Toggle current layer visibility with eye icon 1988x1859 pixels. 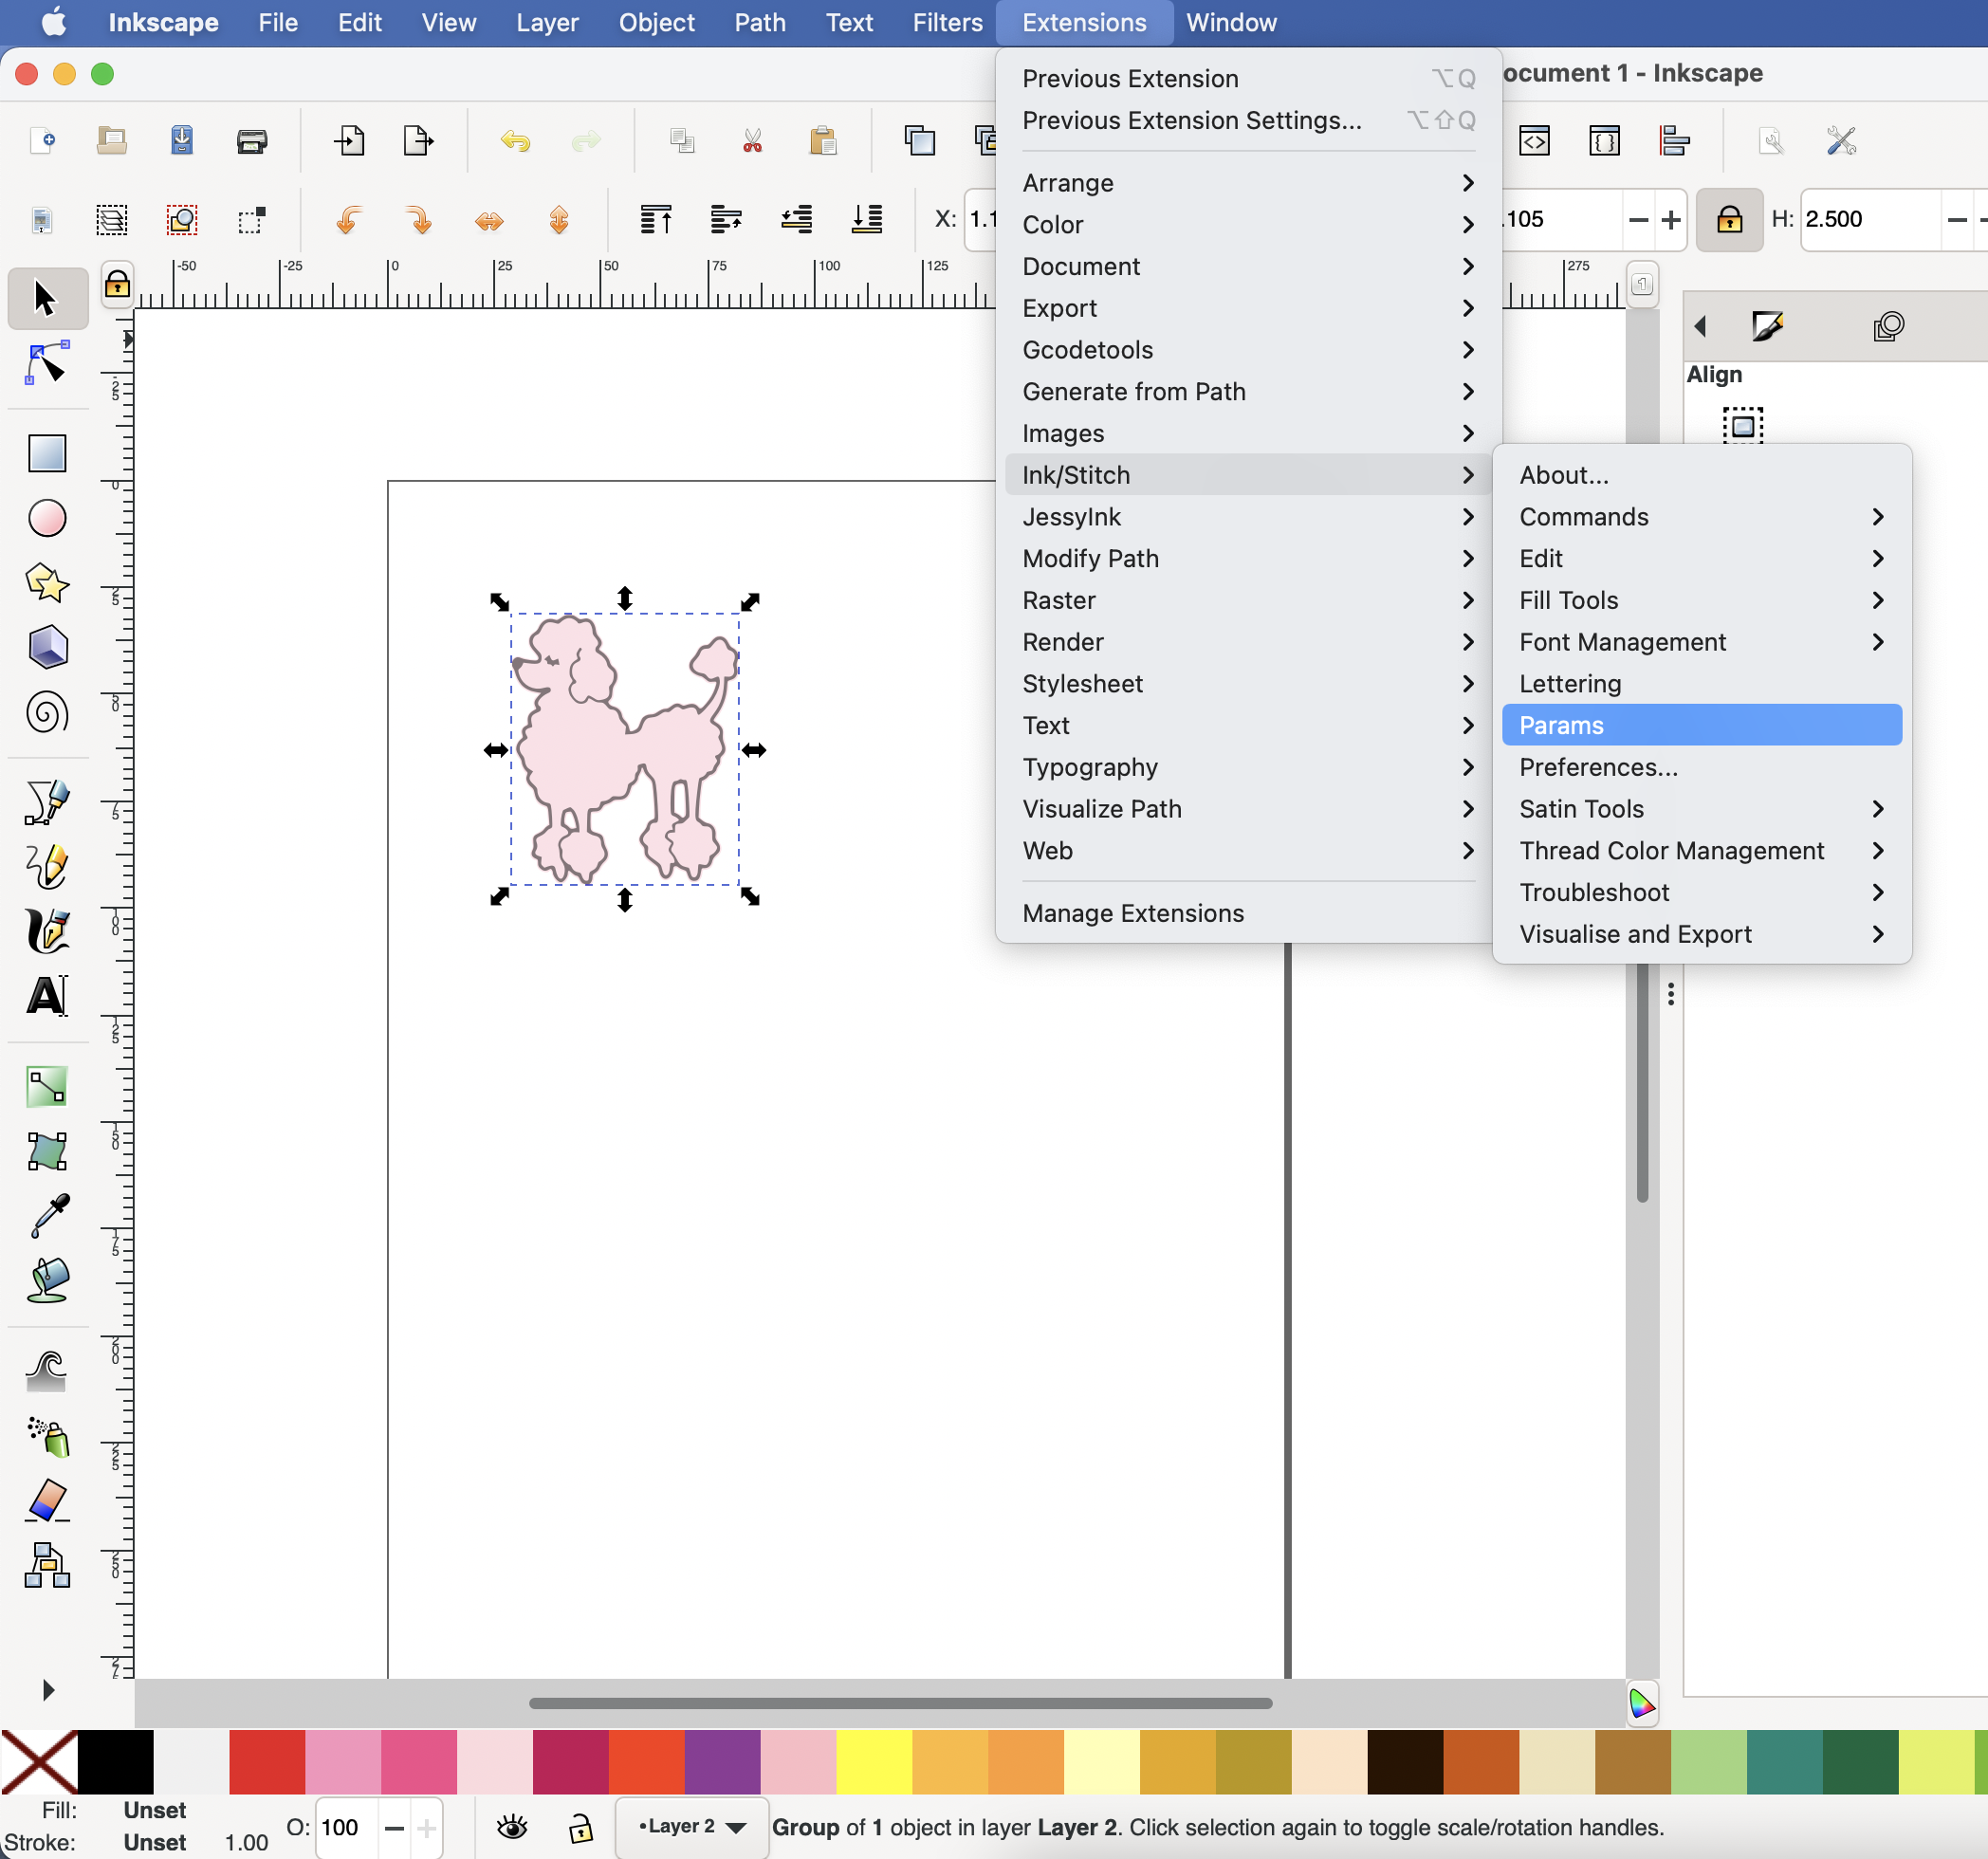click(x=513, y=1827)
